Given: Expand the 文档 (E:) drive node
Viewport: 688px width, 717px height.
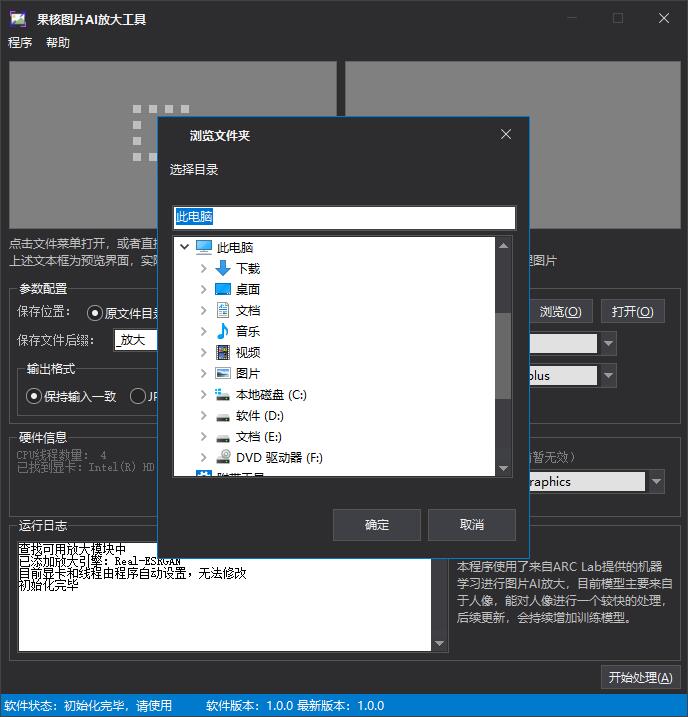Looking at the screenshot, I should point(203,436).
